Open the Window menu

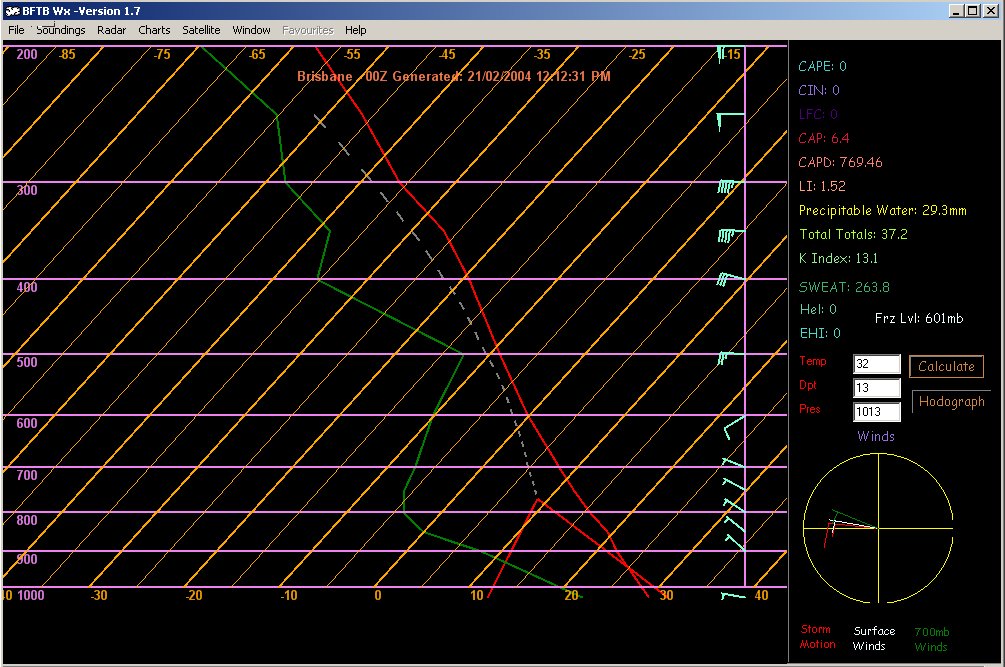(x=251, y=30)
